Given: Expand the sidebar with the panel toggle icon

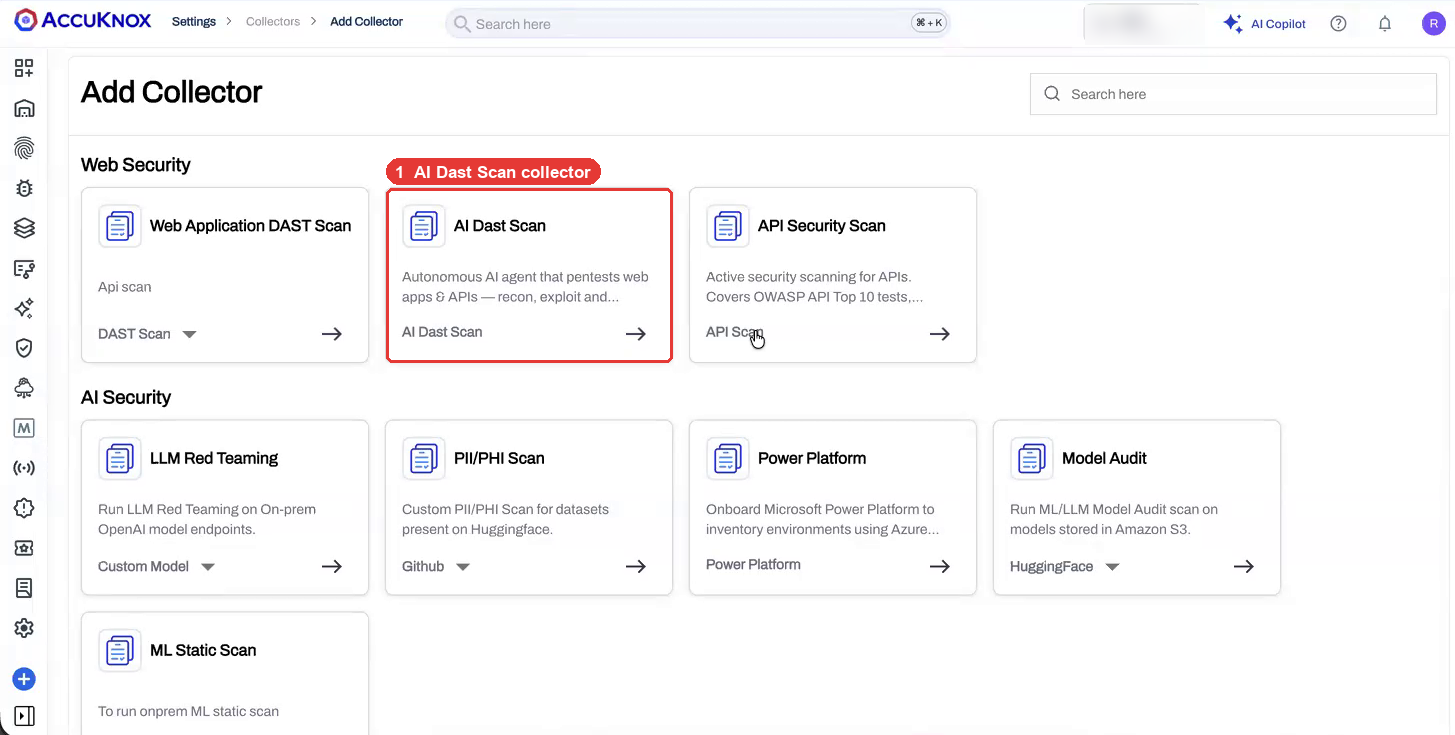Looking at the screenshot, I should coord(24,716).
